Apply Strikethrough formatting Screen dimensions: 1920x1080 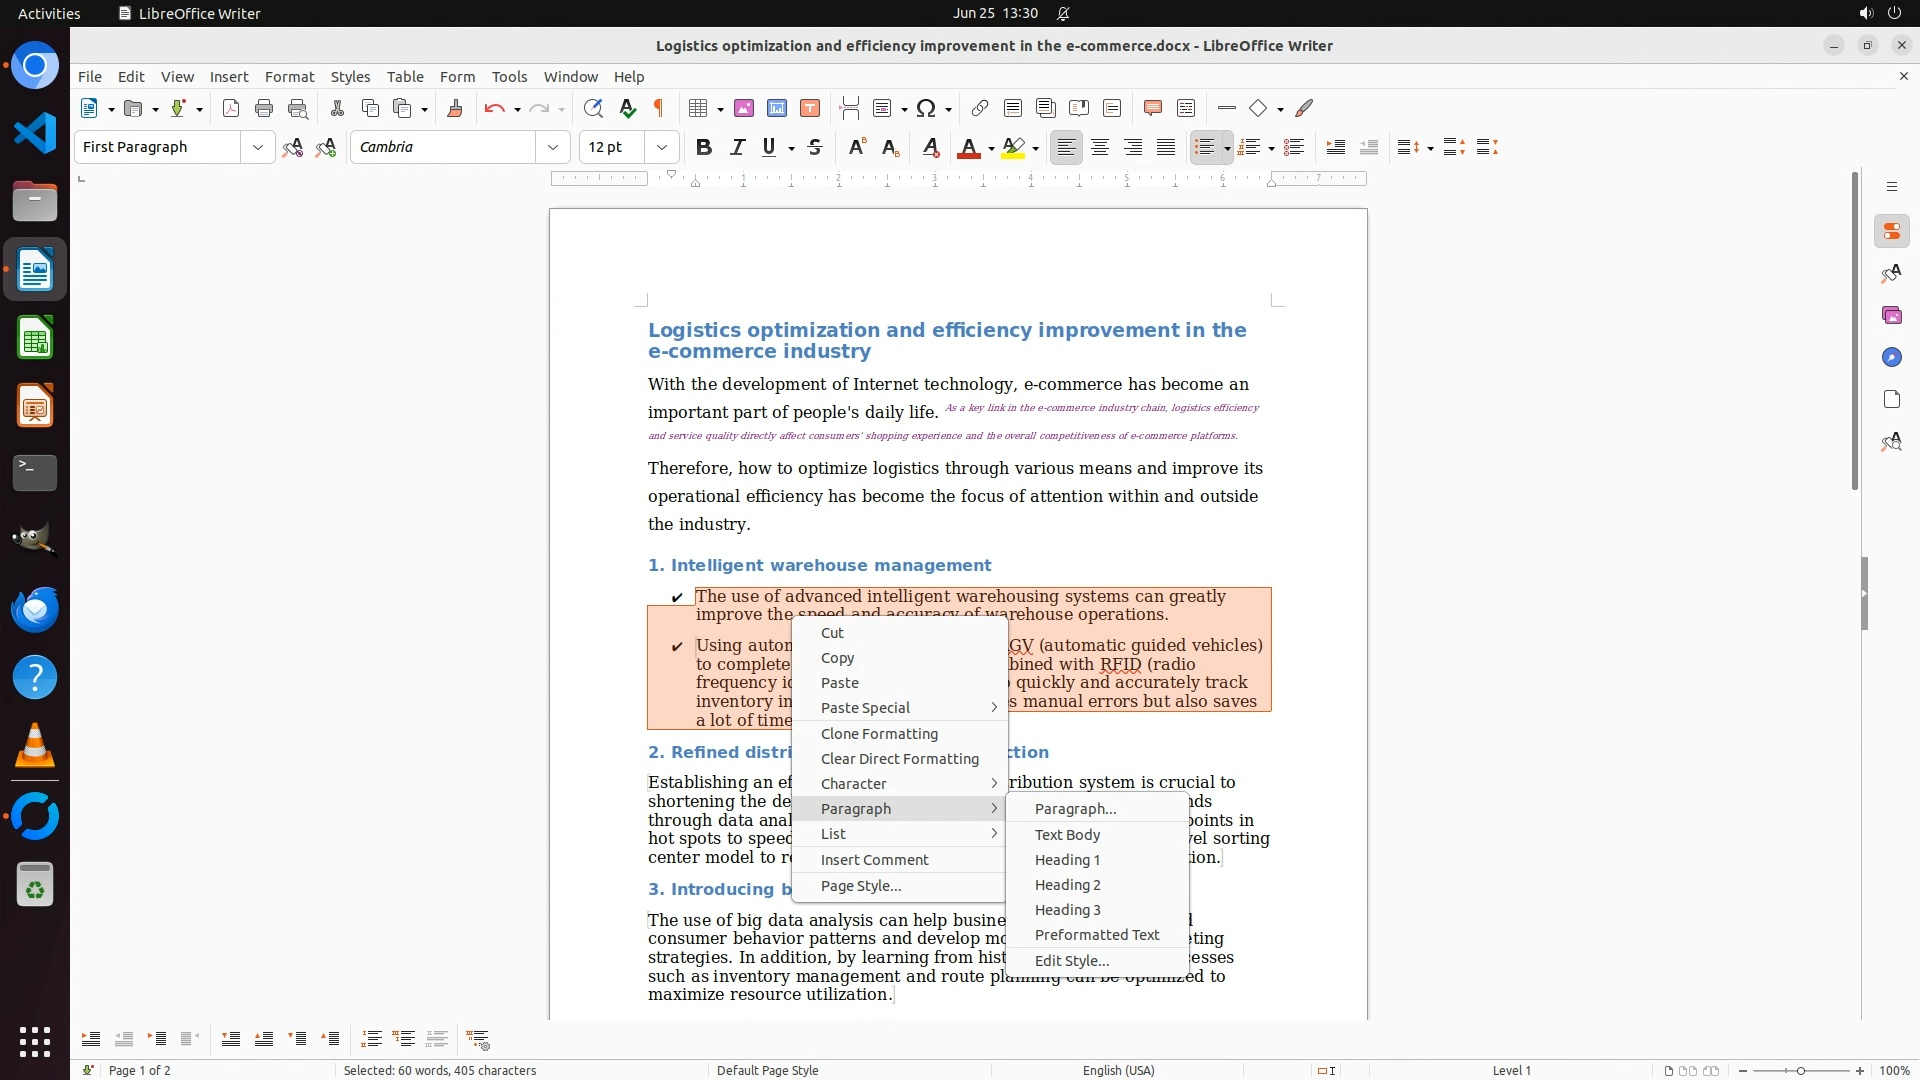click(815, 147)
